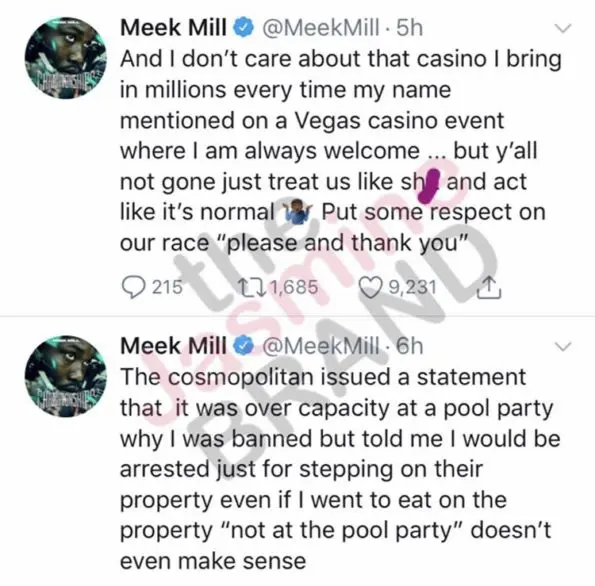
Task: Open the shrugging emoji in first tweet
Action: coord(298,212)
